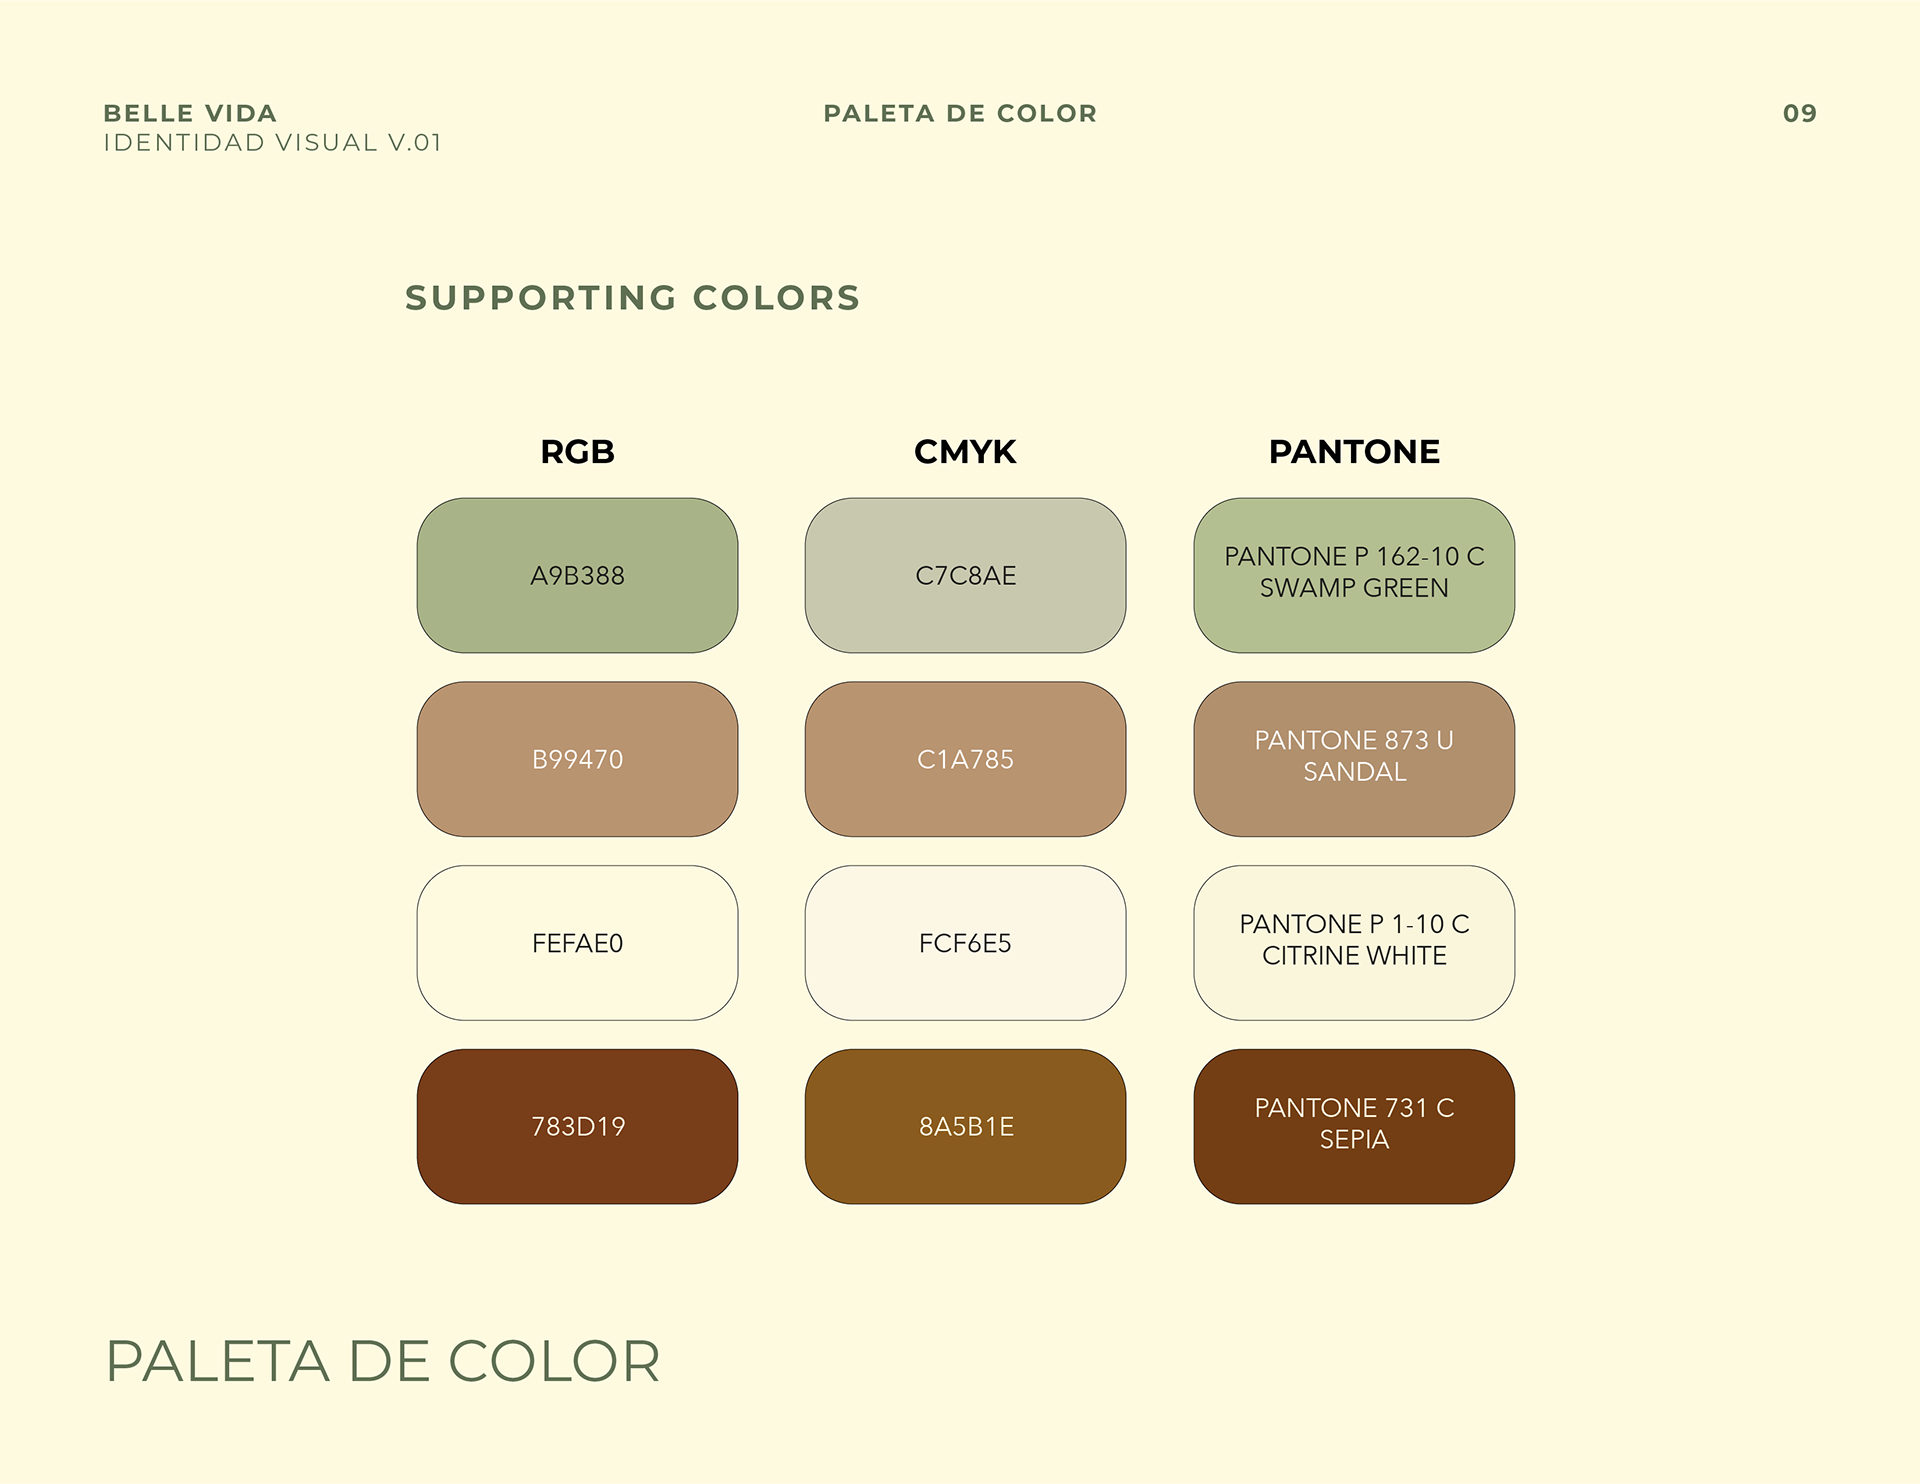1920x1484 pixels.
Task: Click the Pantone Swamp Green swatch
Action: pyautogui.click(x=1354, y=575)
